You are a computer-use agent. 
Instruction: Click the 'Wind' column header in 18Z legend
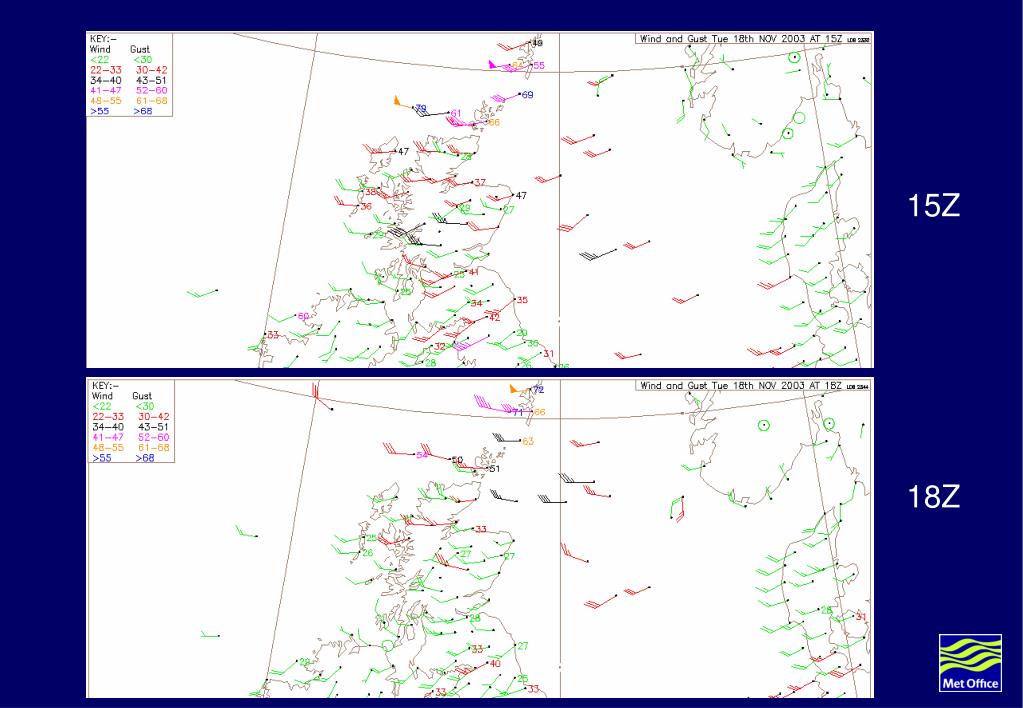(x=102, y=396)
